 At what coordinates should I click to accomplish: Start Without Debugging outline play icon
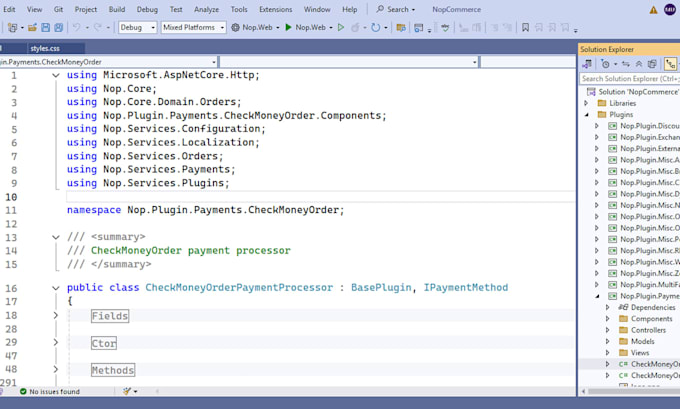tap(341, 27)
